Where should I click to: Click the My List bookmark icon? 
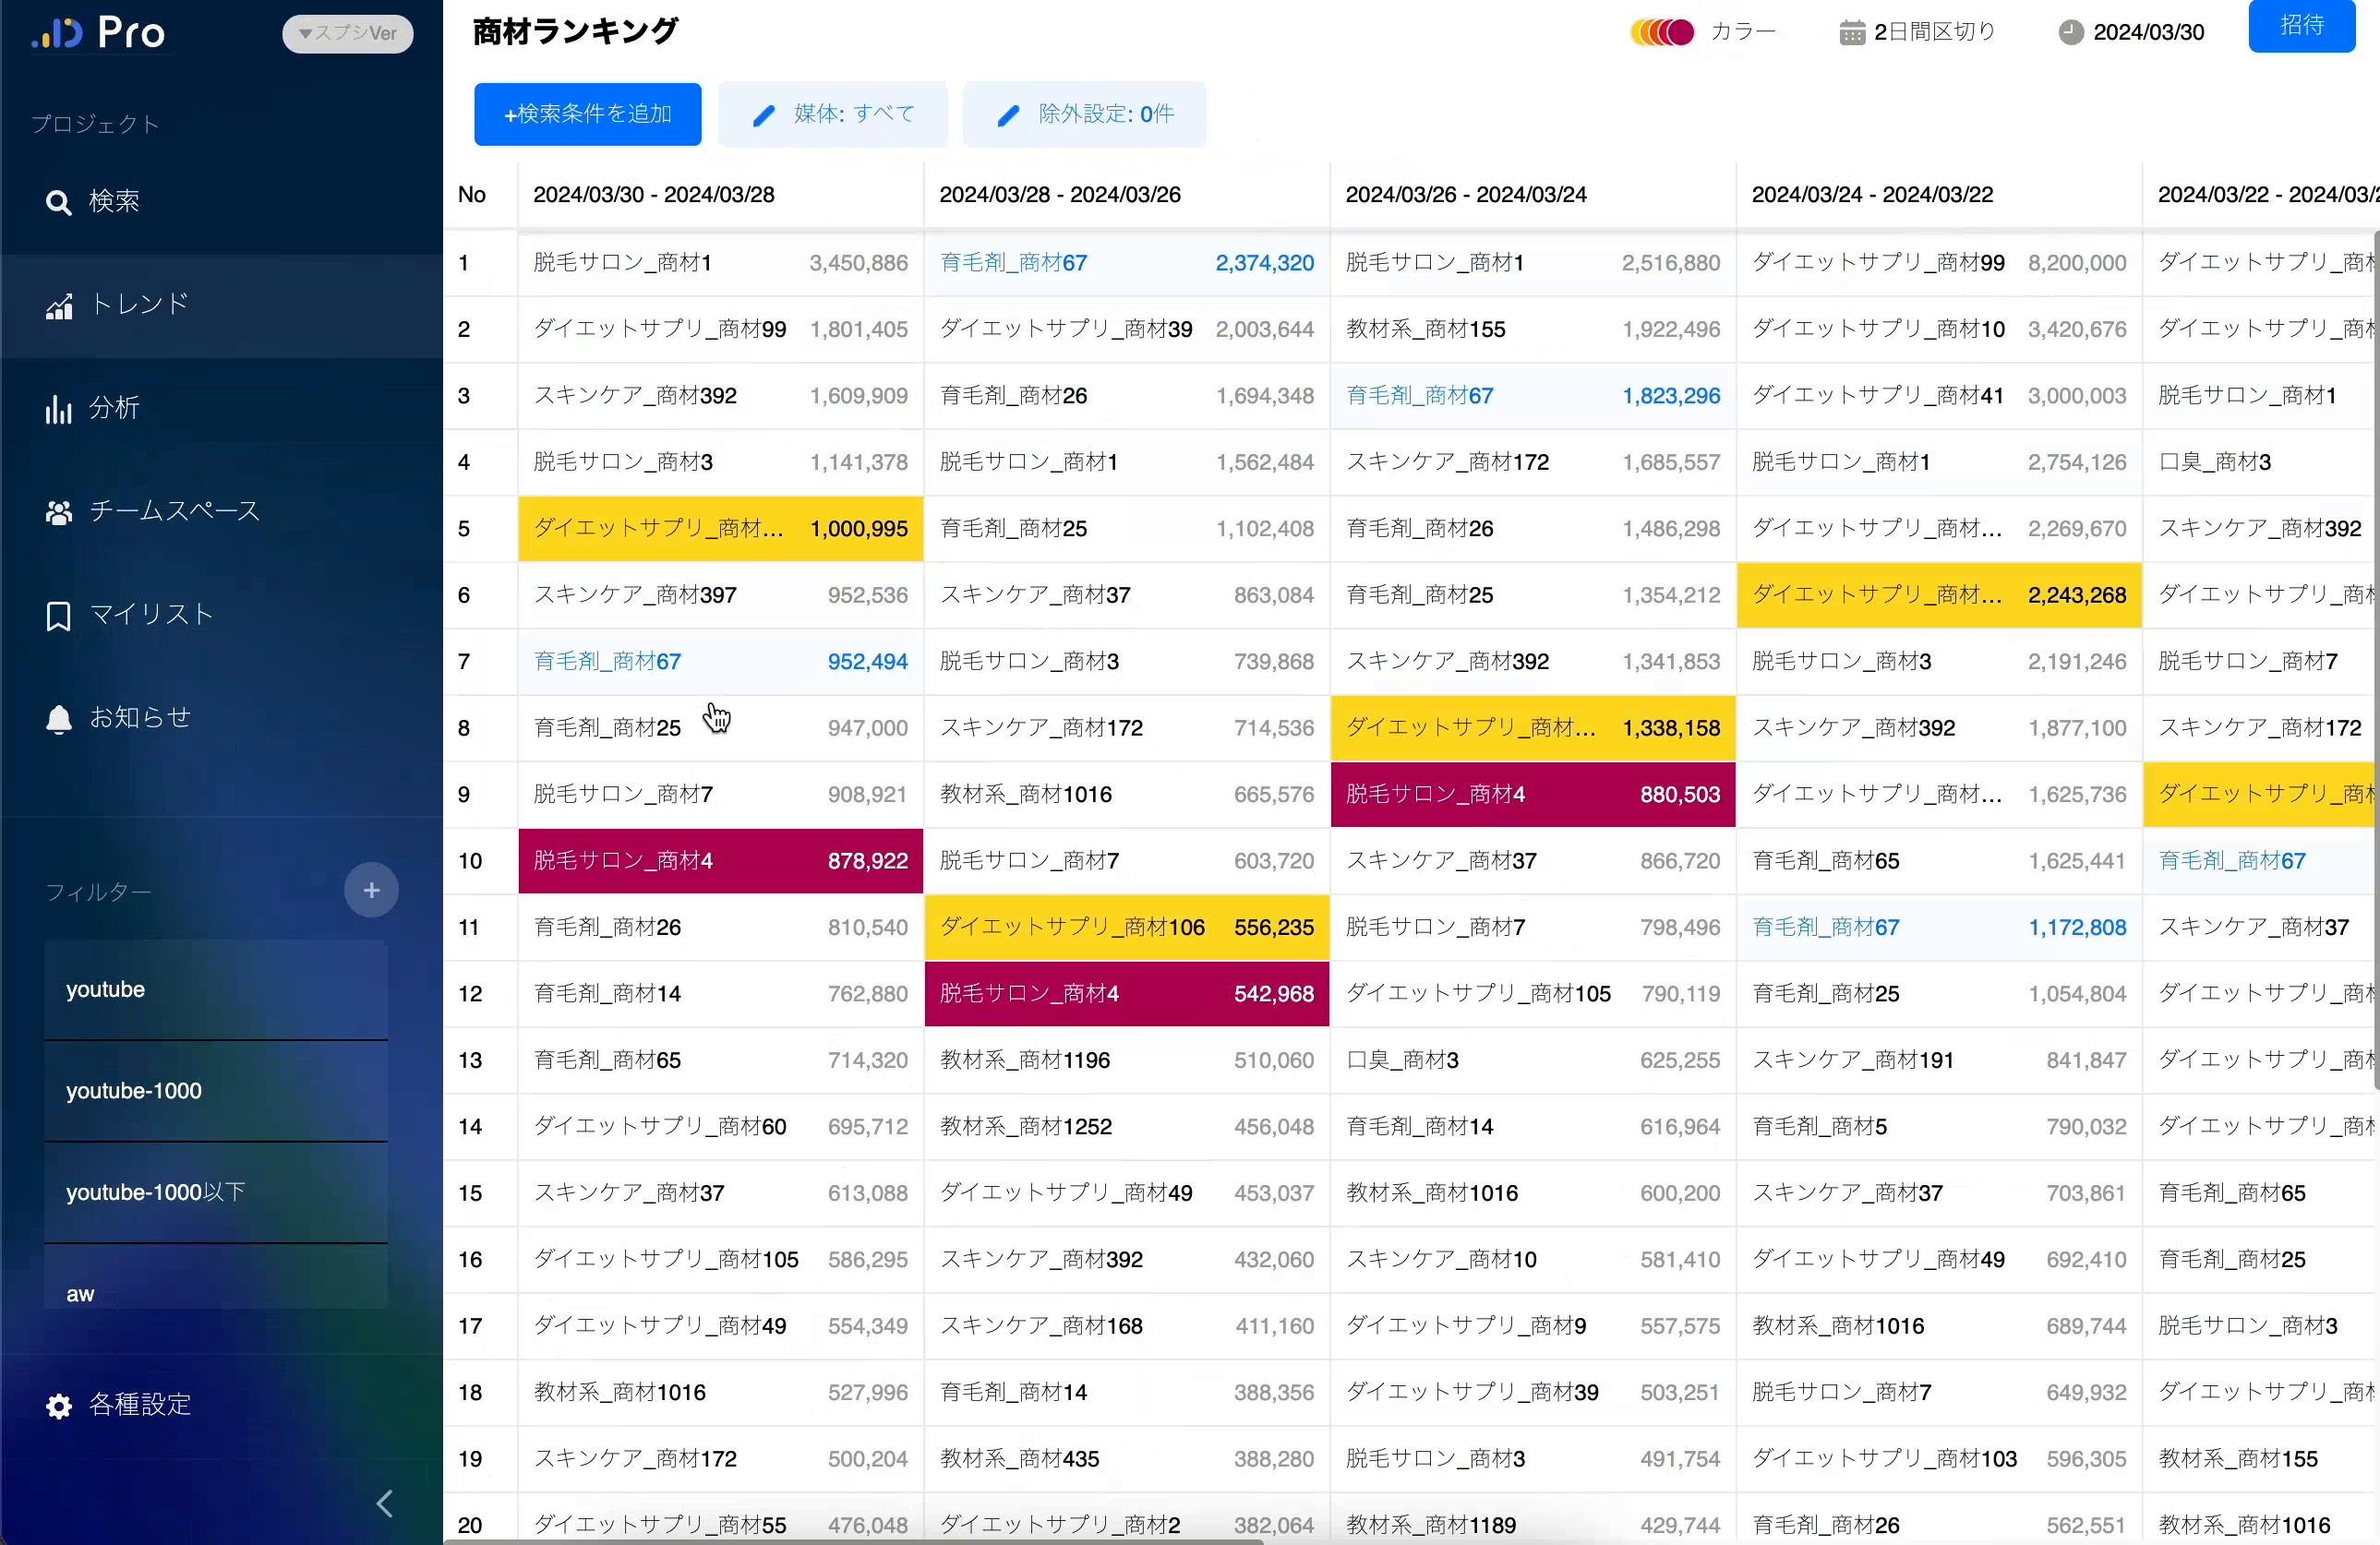pyautogui.click(x=58, y=616)
